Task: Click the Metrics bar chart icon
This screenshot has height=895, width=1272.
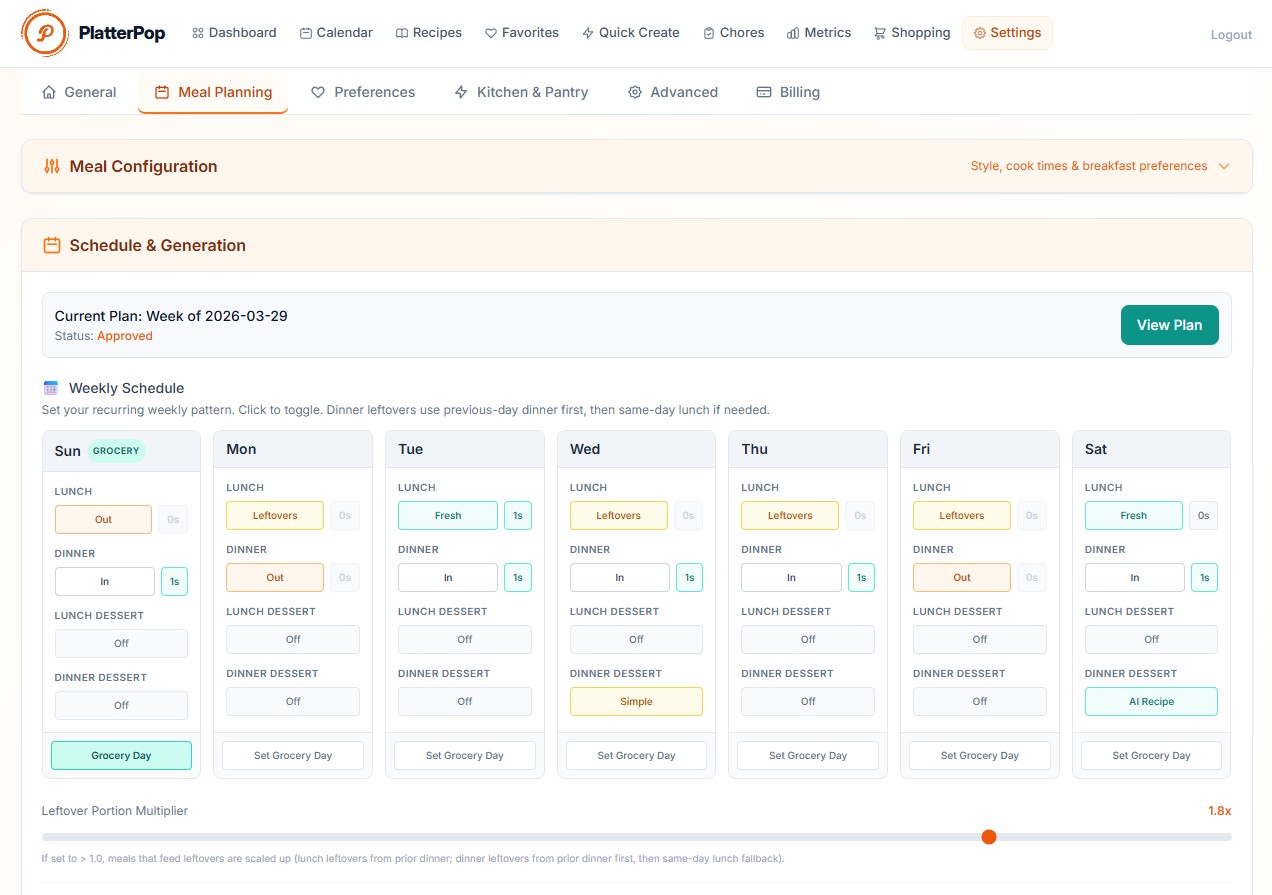Action: [794, 33]
